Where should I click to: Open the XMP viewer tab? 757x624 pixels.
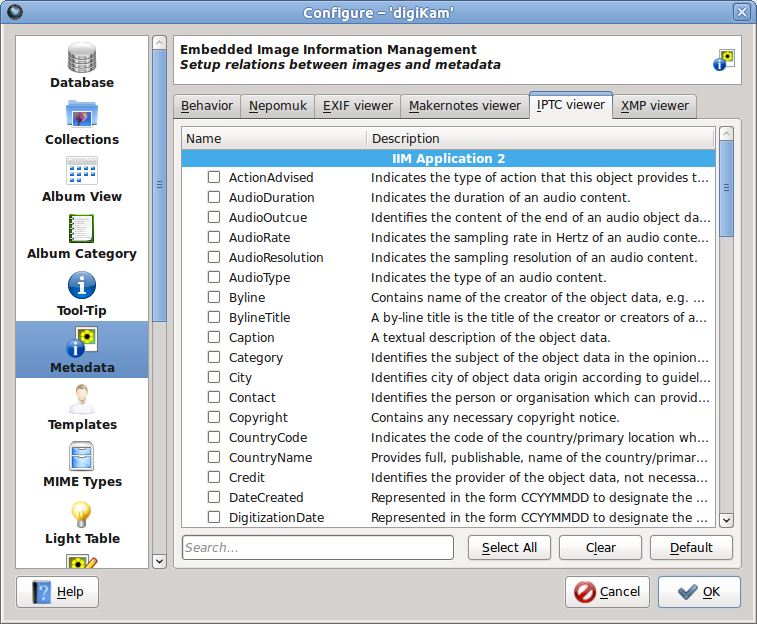click(x=655, y=106)
